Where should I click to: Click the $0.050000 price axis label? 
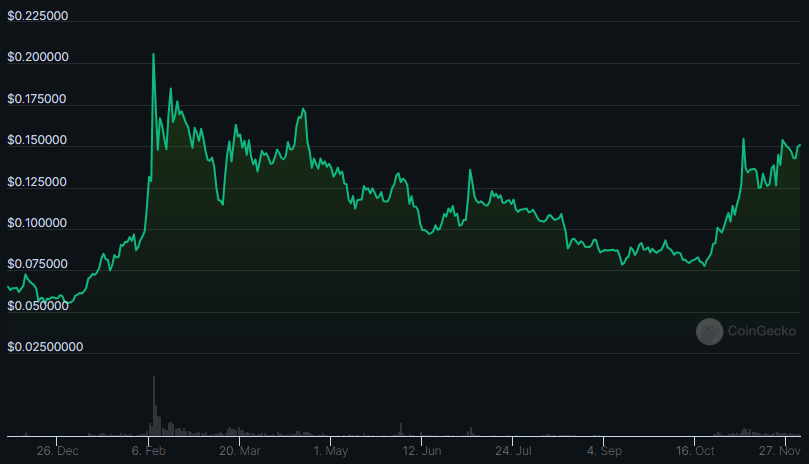[38, 306]
